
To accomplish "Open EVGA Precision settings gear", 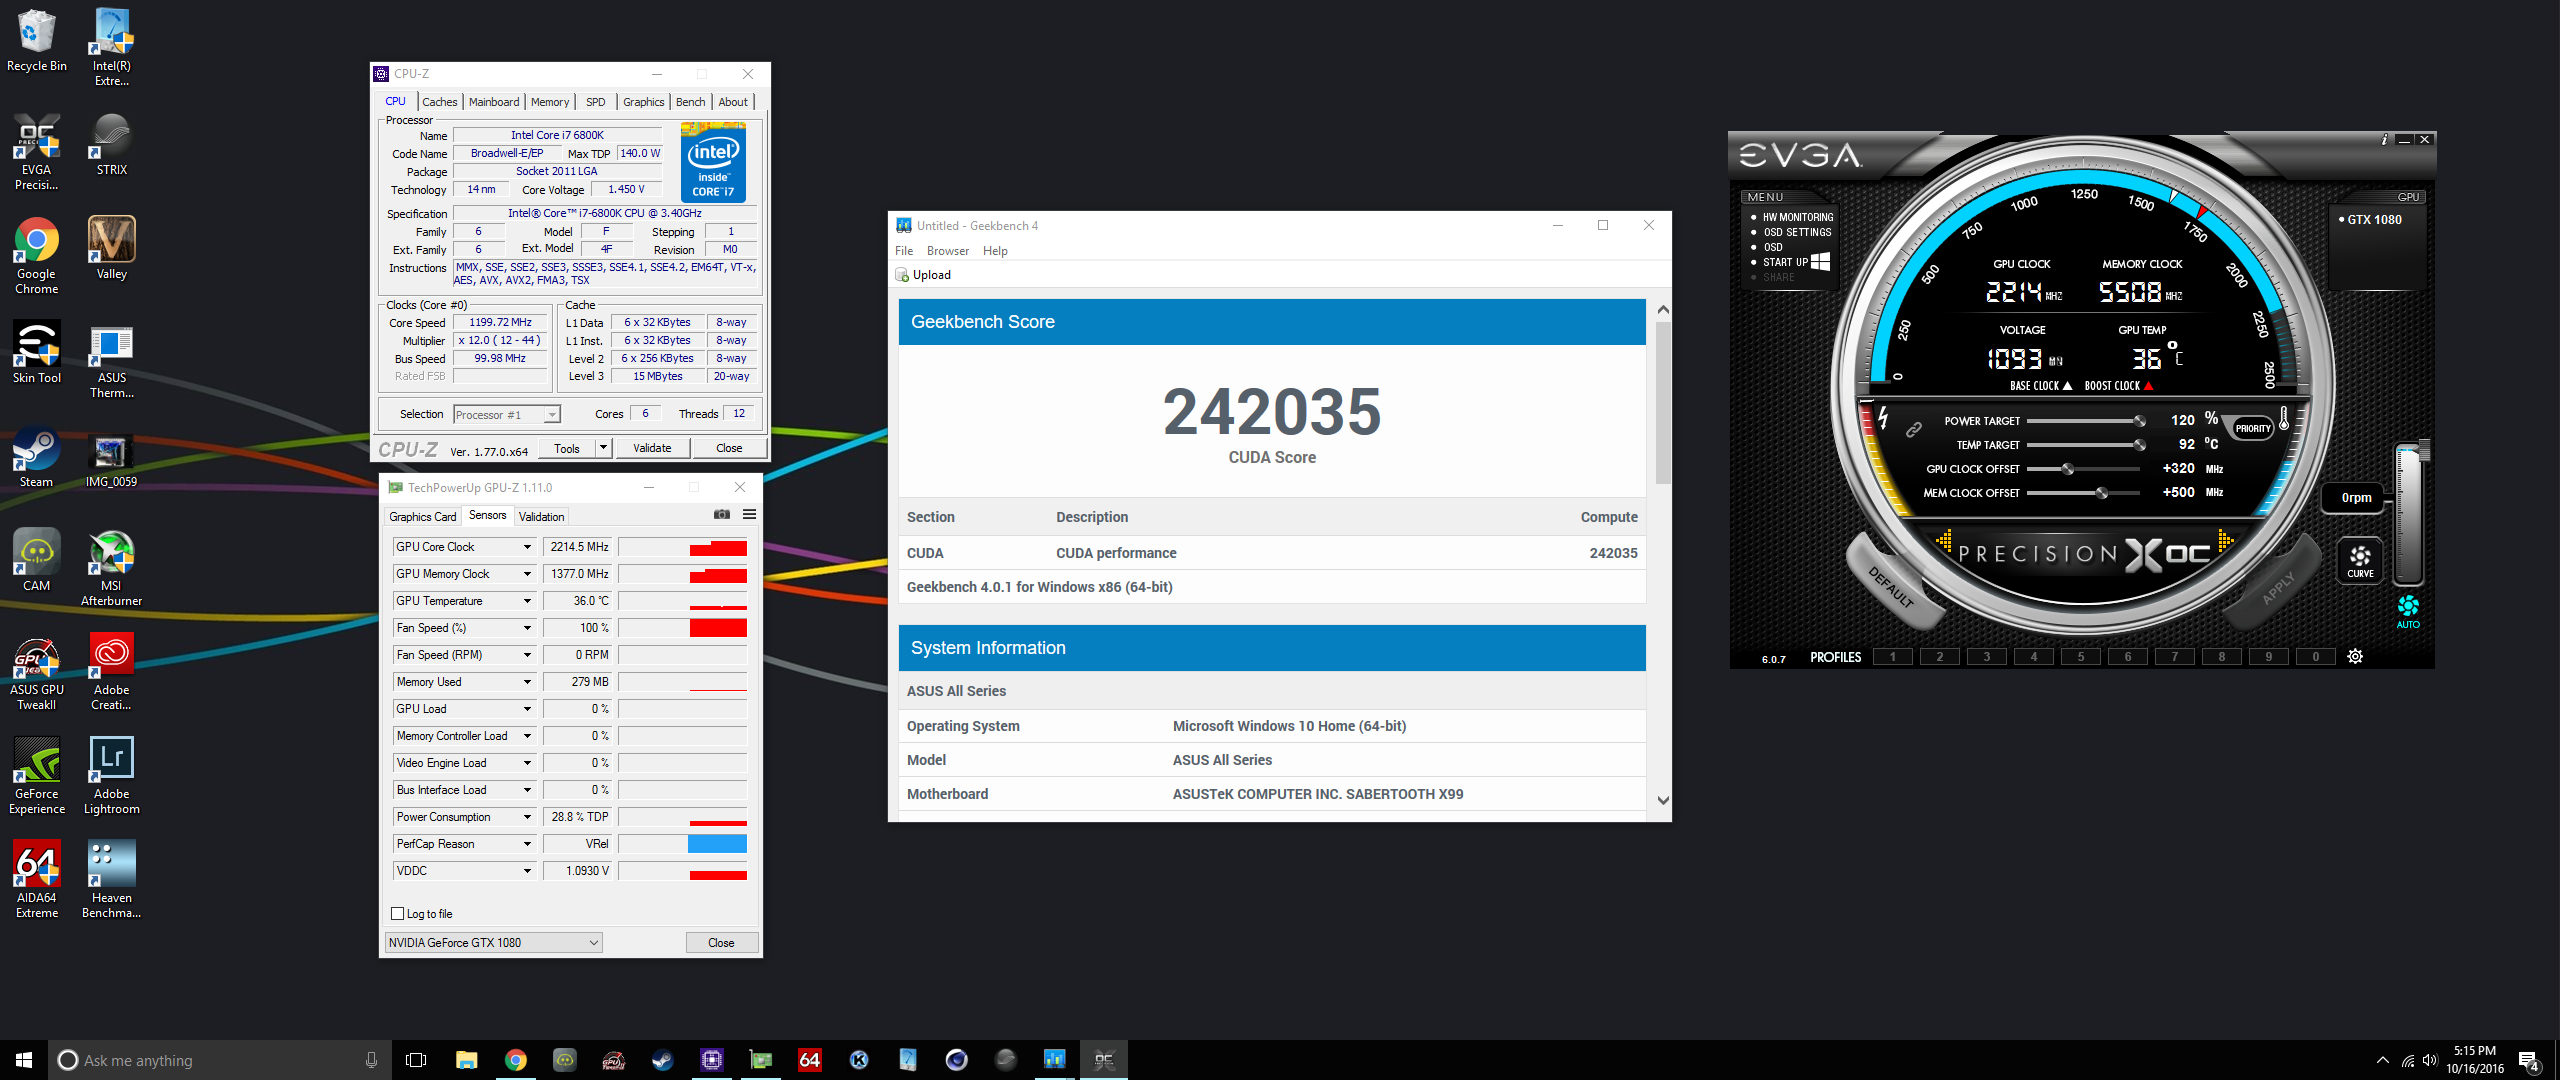I will tap(2355, 657).
